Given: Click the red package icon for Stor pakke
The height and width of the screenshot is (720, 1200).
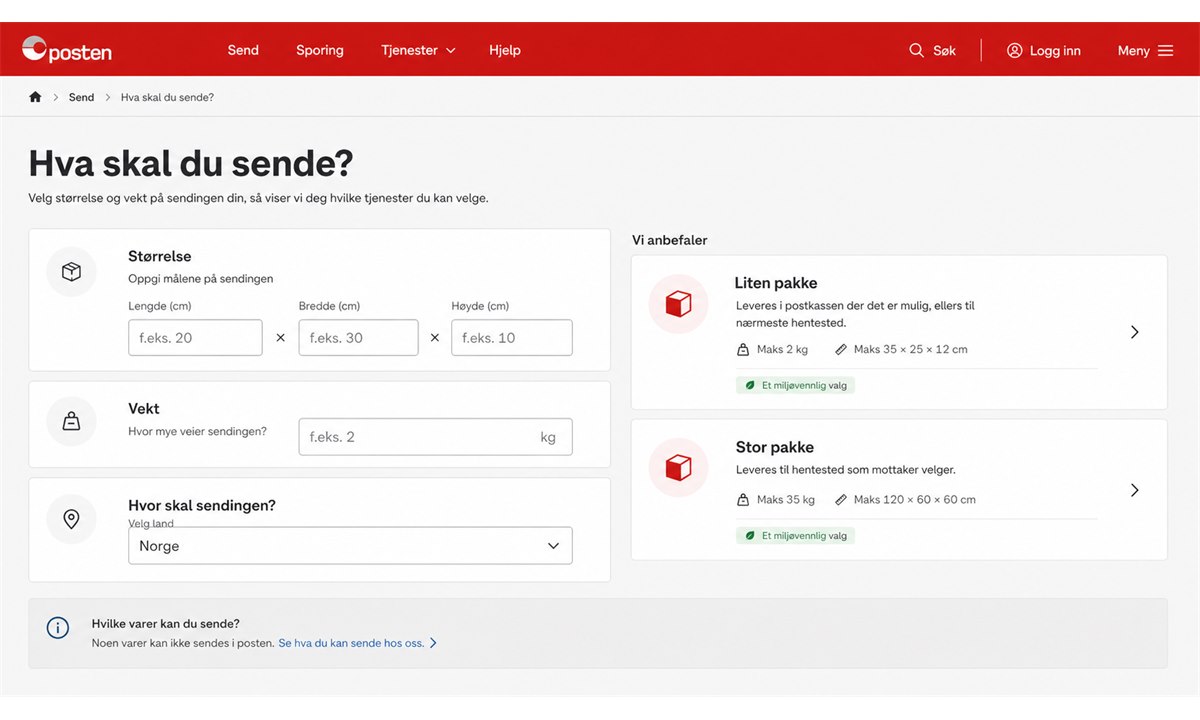Looking at the screenshot, I should pyautogui.click(x=678, y=468).
